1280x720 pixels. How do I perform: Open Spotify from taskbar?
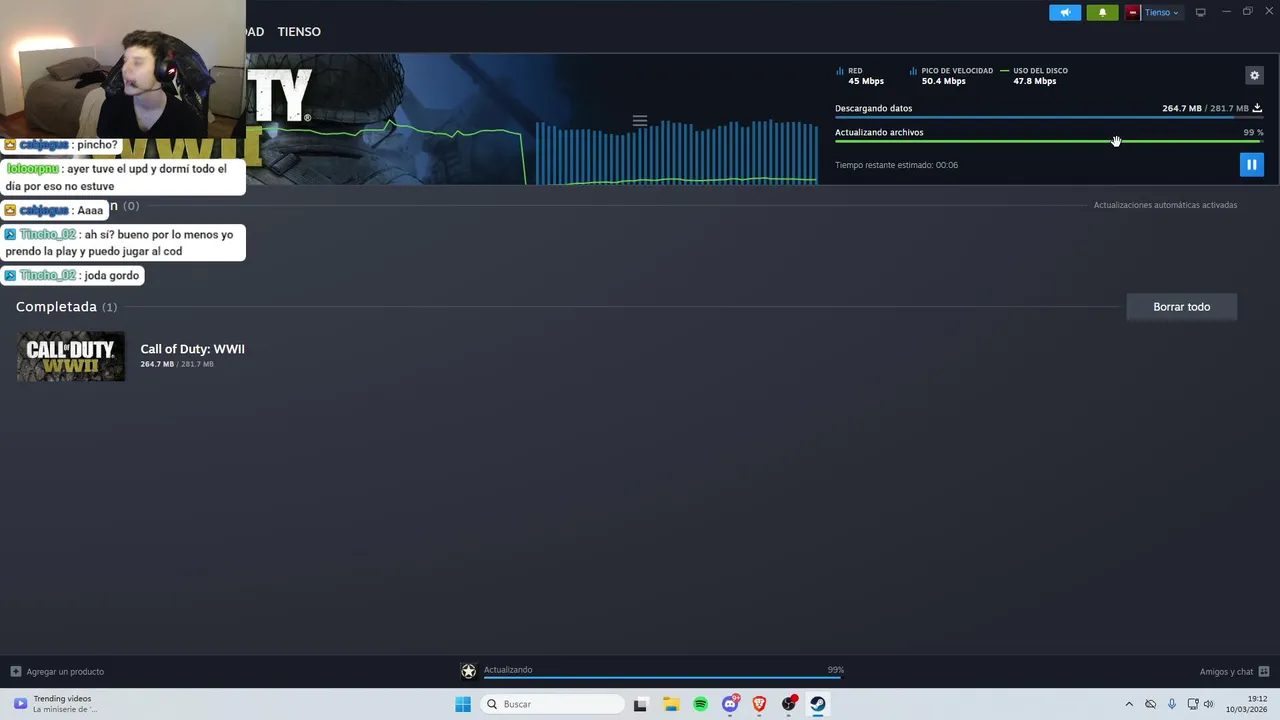click(x=700, y=704)
